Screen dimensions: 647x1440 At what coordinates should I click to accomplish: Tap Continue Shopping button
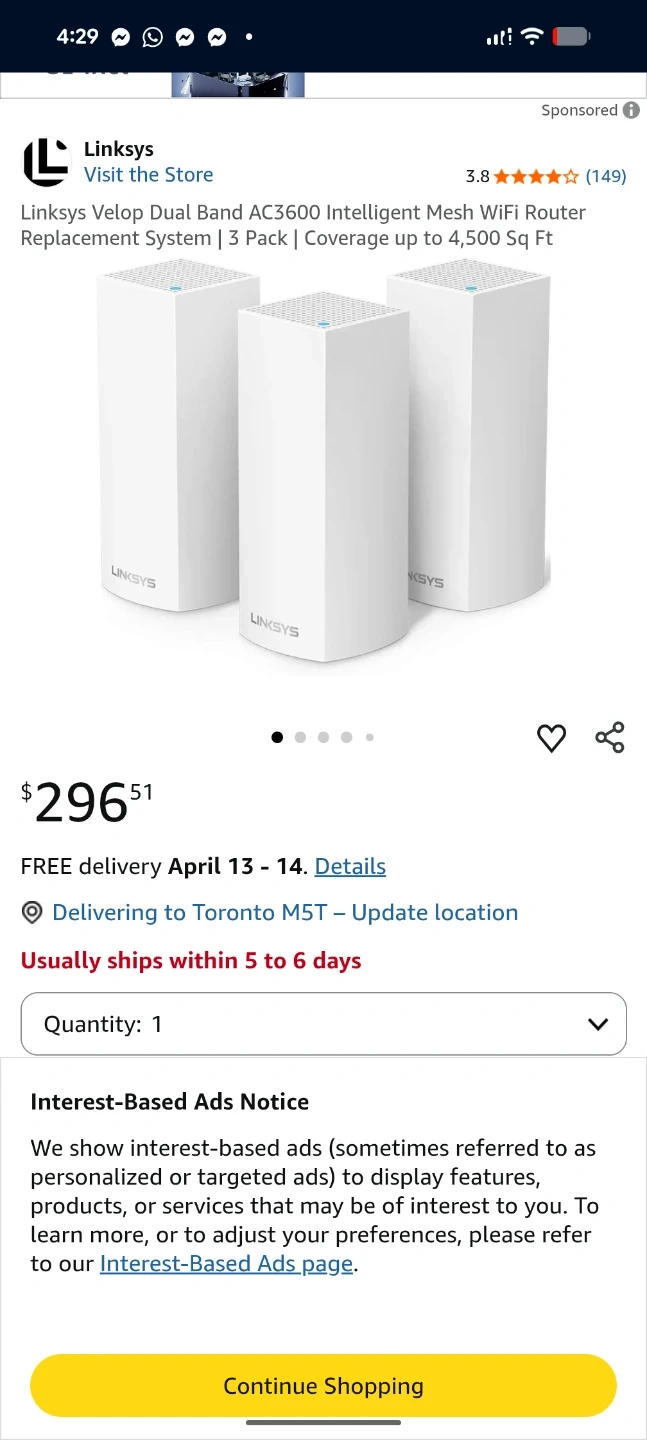[324, 1386]
